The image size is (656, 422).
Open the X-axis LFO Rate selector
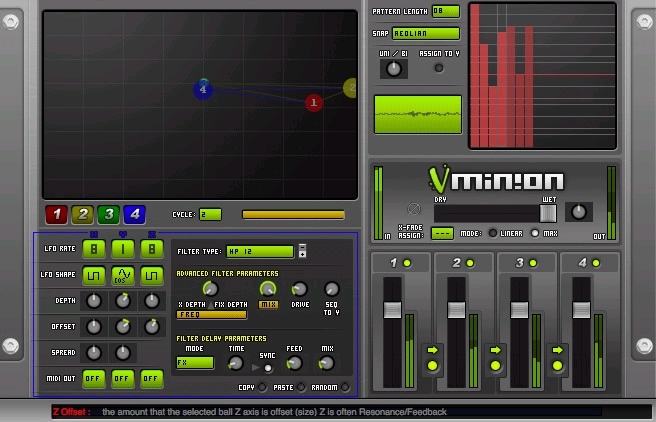click(x=94, y=249)
